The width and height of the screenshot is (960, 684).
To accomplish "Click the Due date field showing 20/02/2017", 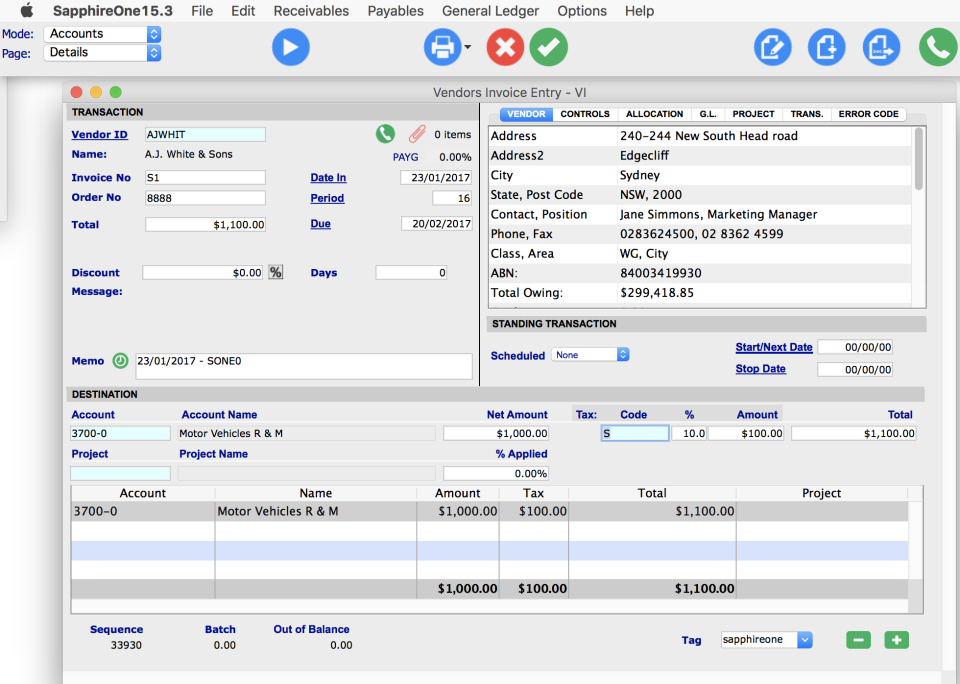I will (437, 224).
